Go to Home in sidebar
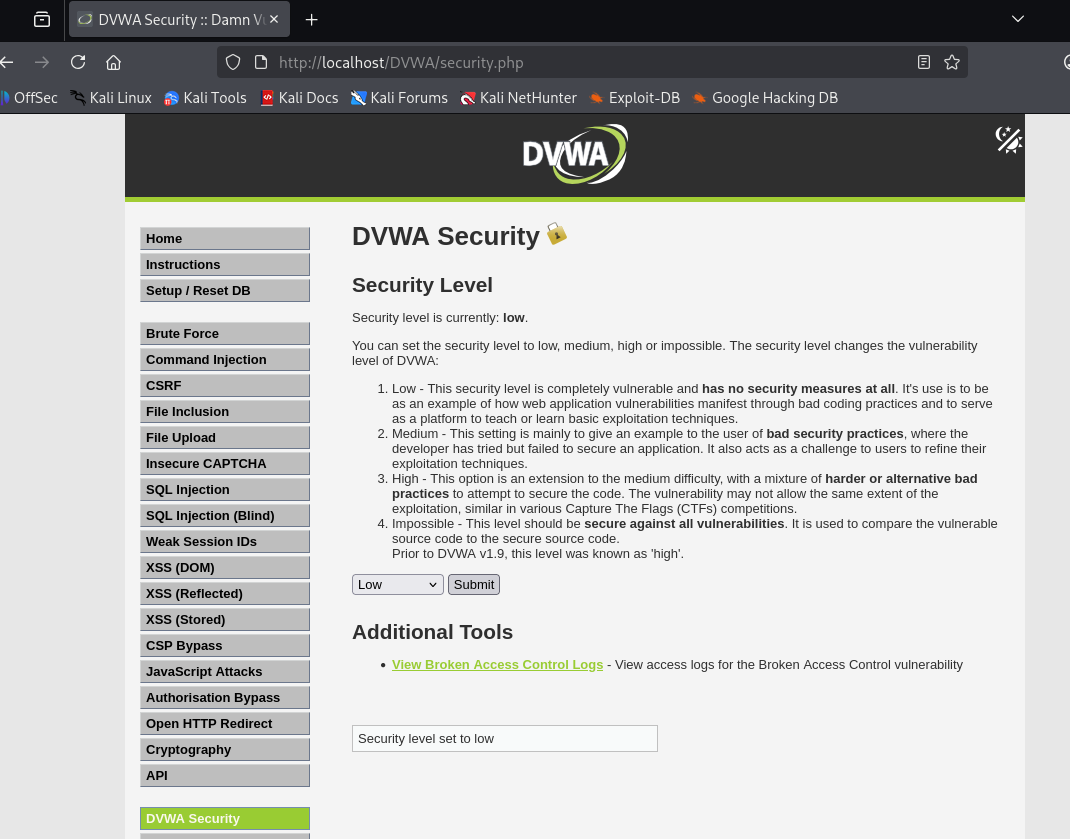This screenshot has width=1070, height=839. (x=225, y=238)
